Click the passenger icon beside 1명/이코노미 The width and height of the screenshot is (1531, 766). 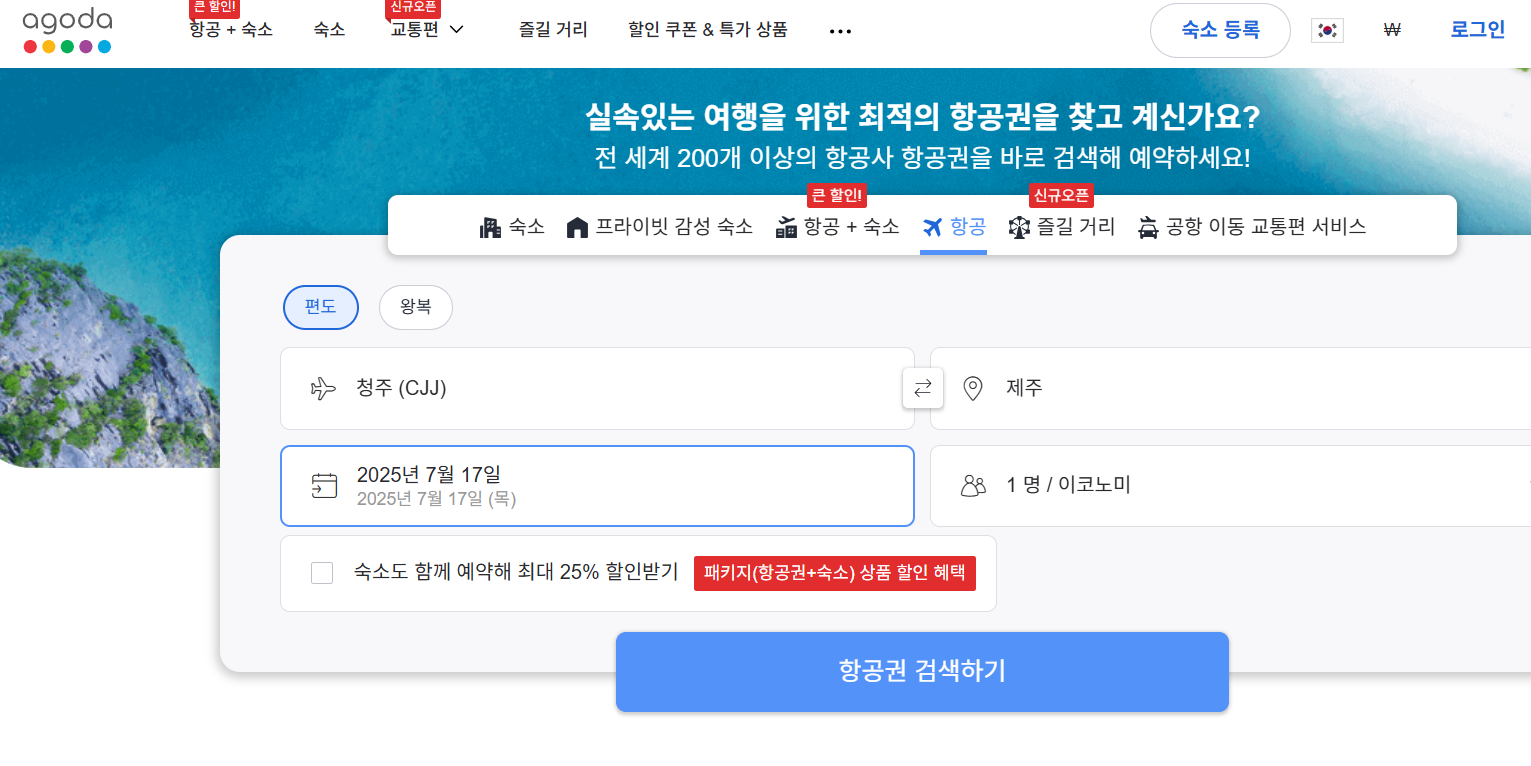click(x=974, y=486)
